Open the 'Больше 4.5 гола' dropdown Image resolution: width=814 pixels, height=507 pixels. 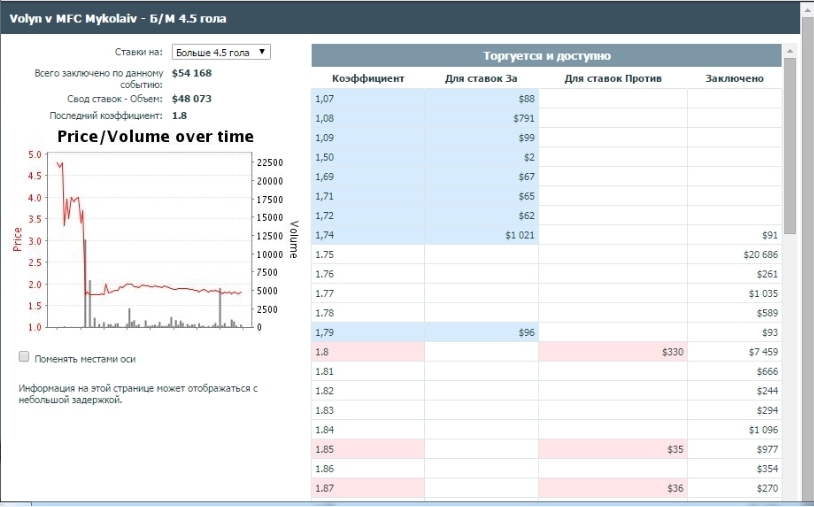coord(221,52)
